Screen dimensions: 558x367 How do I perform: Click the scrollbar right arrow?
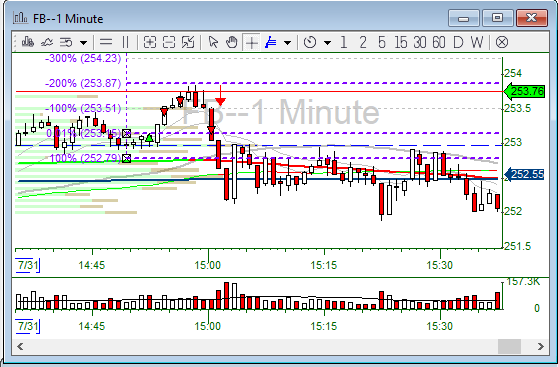pyautogui.click(x=541, y=346)
